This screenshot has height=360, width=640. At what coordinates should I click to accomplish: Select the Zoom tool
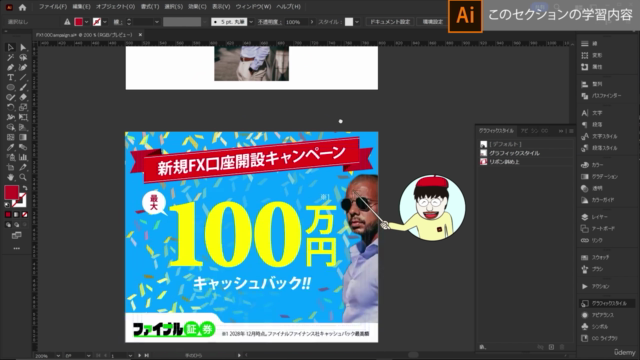pyautogui.click(x=23, y=177)
